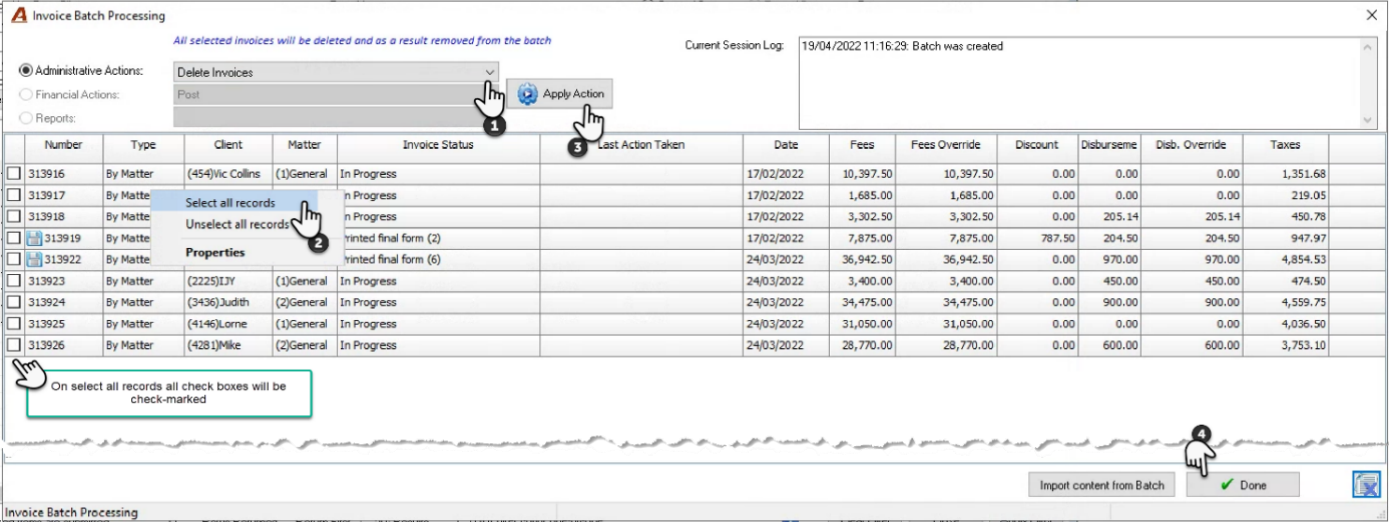Click the saved document icon on invoice 313922
1389x522 pixels.
(34, 260)
